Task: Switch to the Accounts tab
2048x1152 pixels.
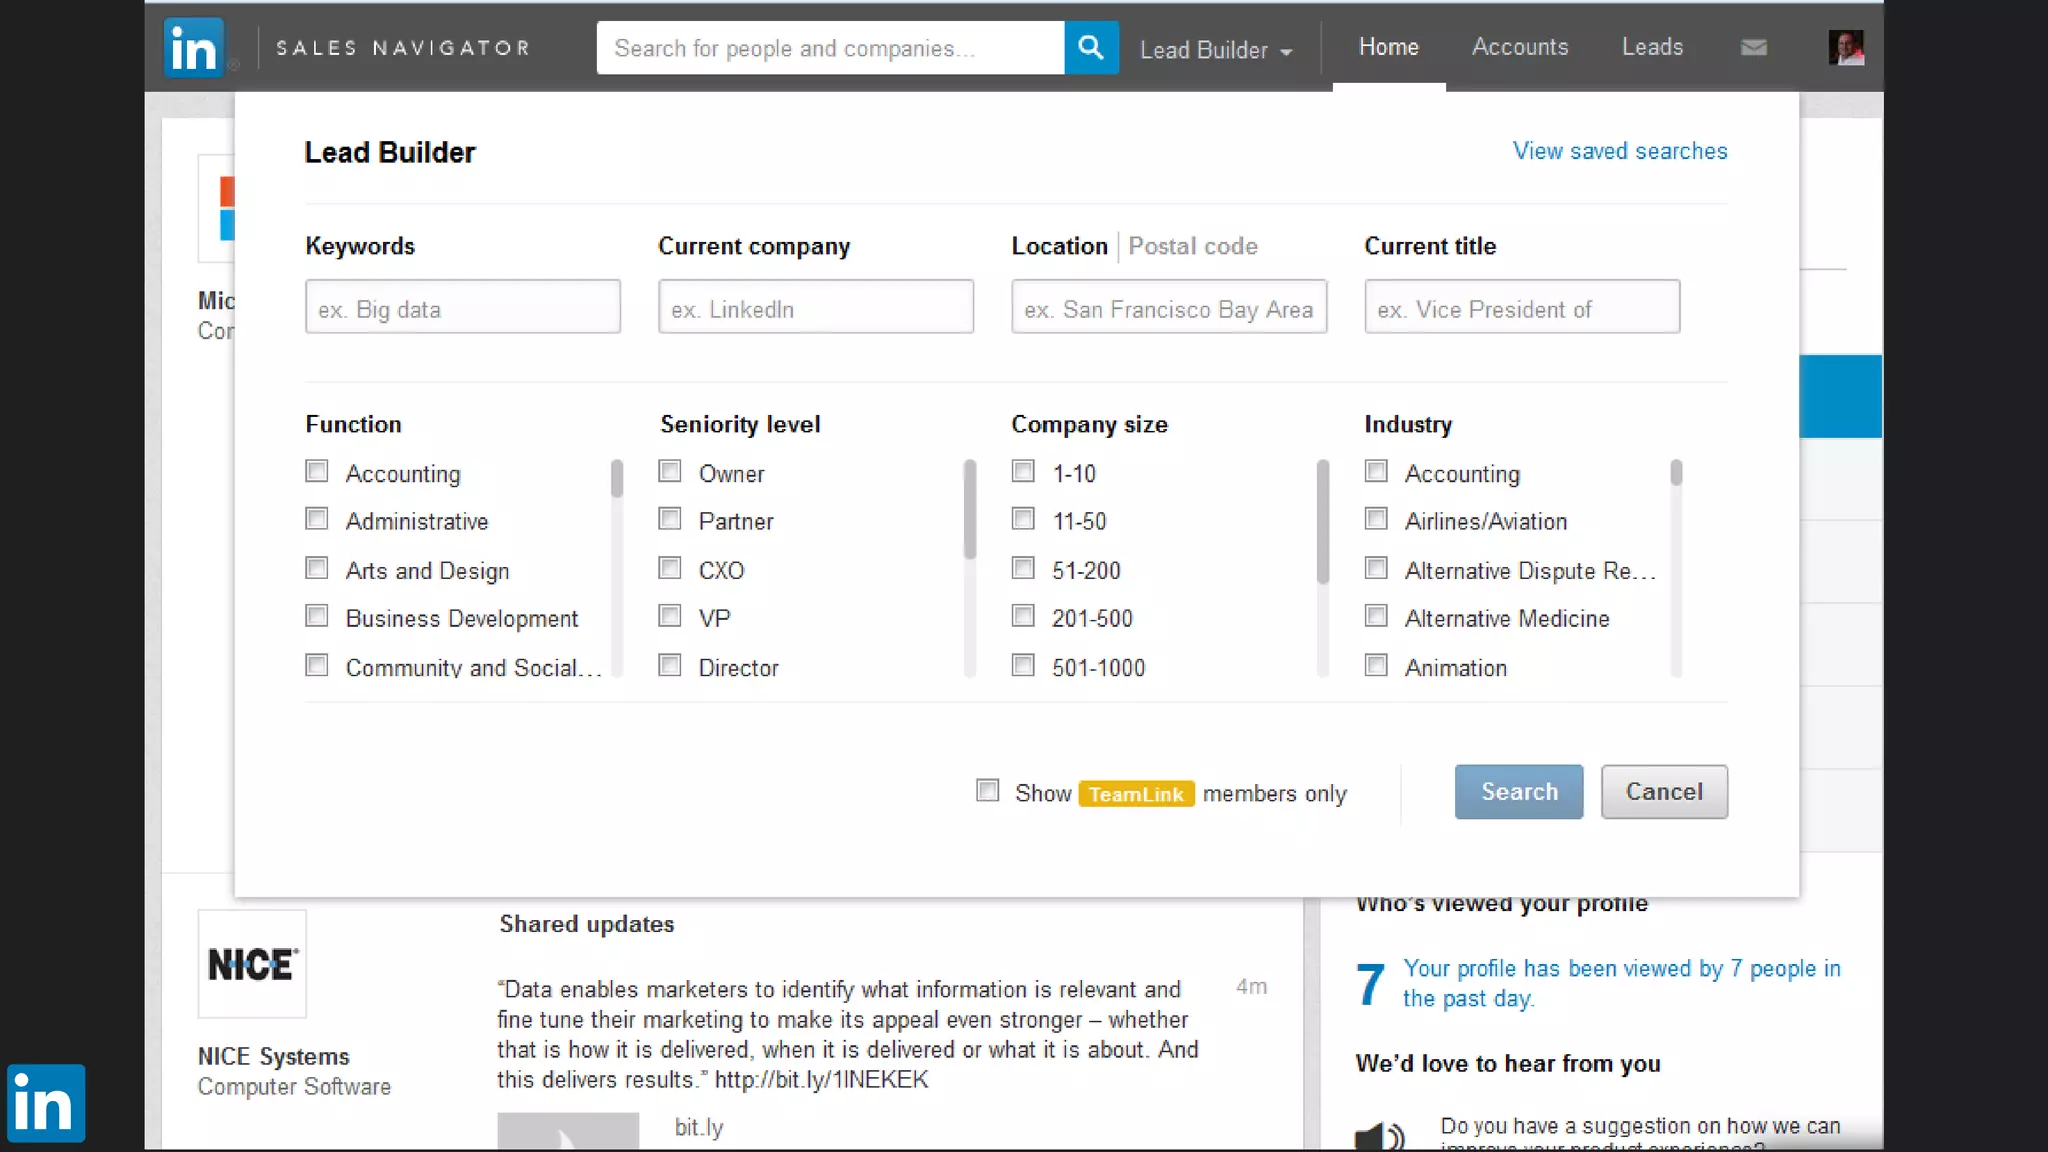Action: [1519, 47]
